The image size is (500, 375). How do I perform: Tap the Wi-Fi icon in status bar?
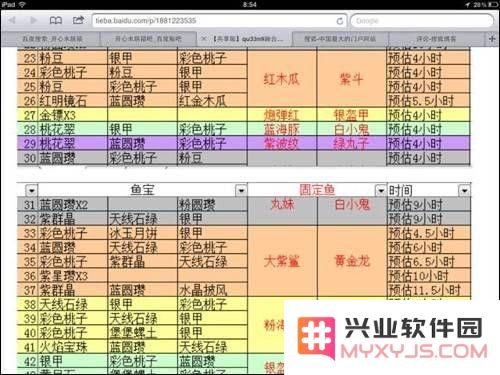(x=22, y=4)
